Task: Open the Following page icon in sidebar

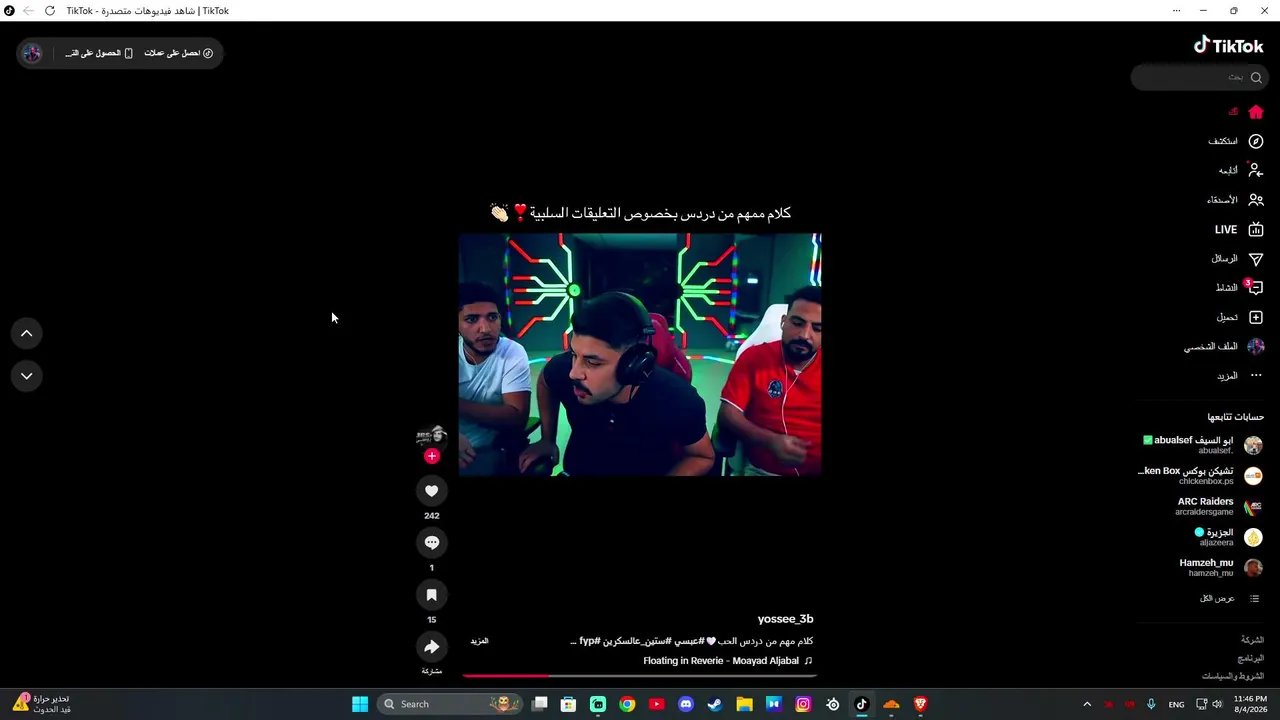Action: coord(1256,170)
